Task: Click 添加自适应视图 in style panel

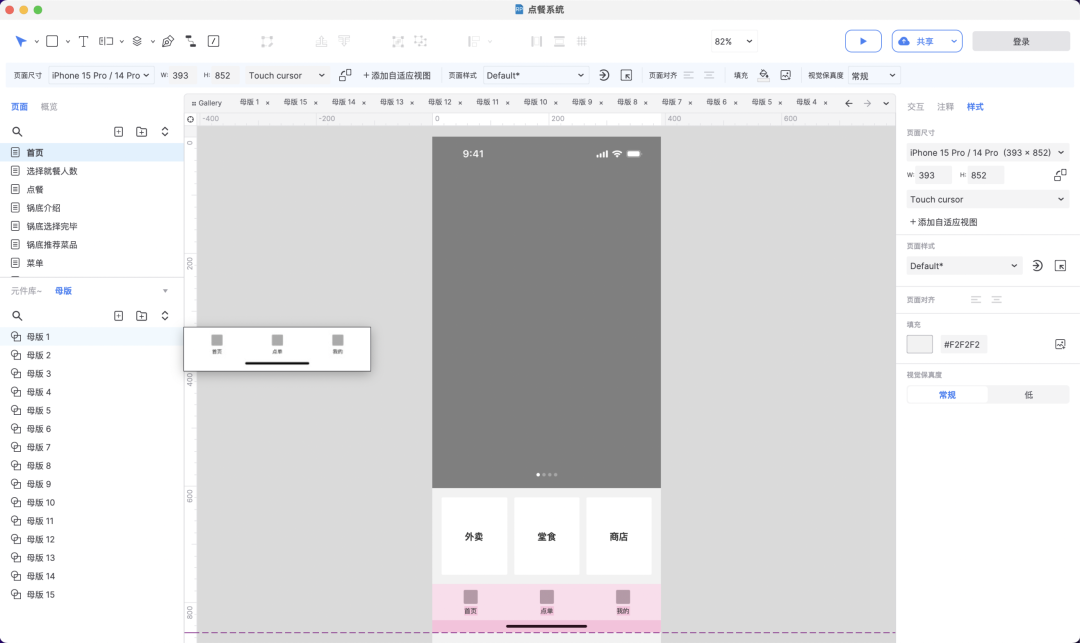Action: pos(943,222)
